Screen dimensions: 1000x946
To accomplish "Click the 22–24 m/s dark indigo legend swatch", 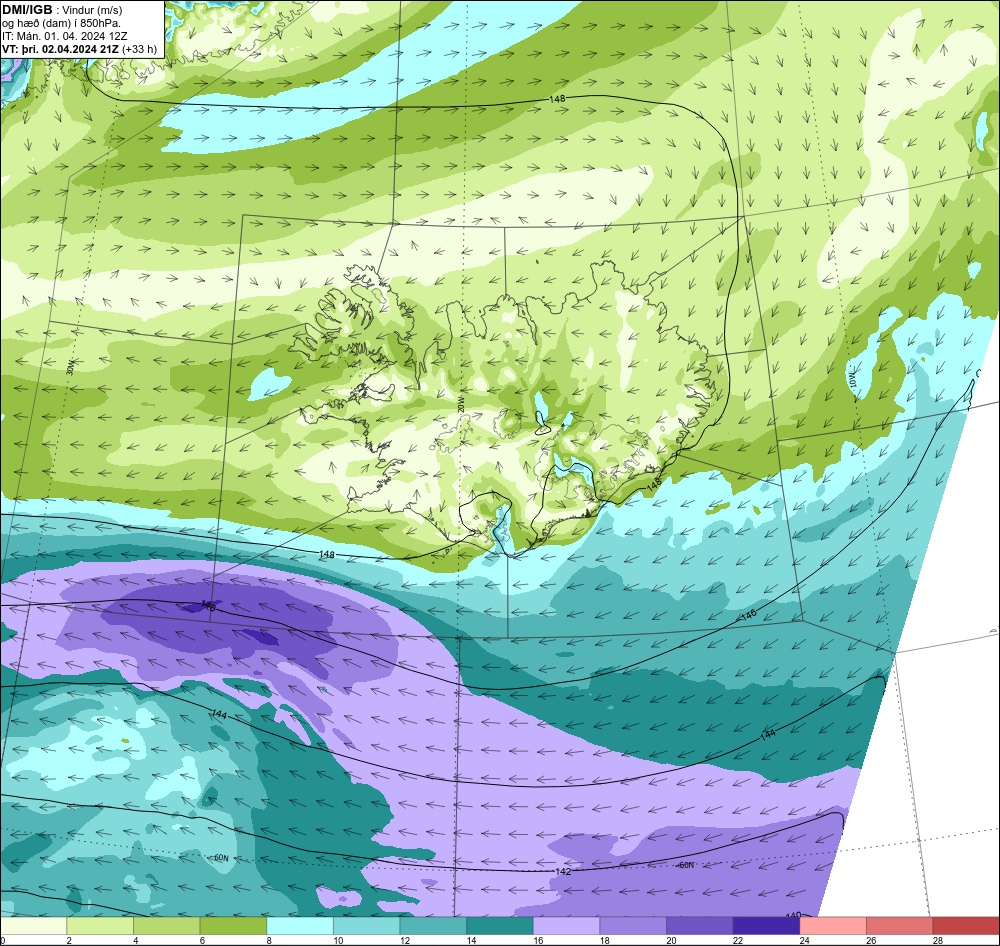I will click(766, 926).
